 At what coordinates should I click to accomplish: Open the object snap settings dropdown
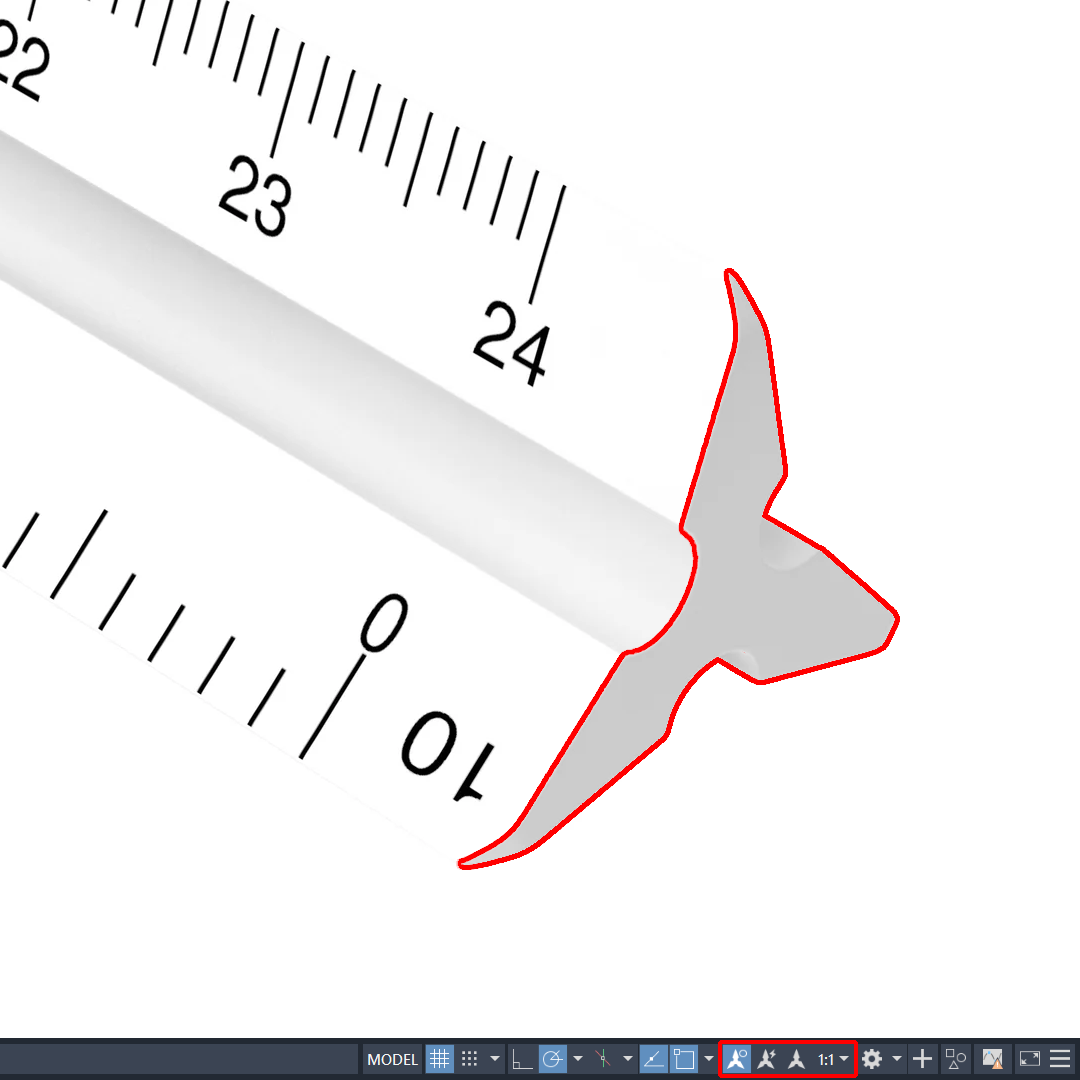[709, 1059]
